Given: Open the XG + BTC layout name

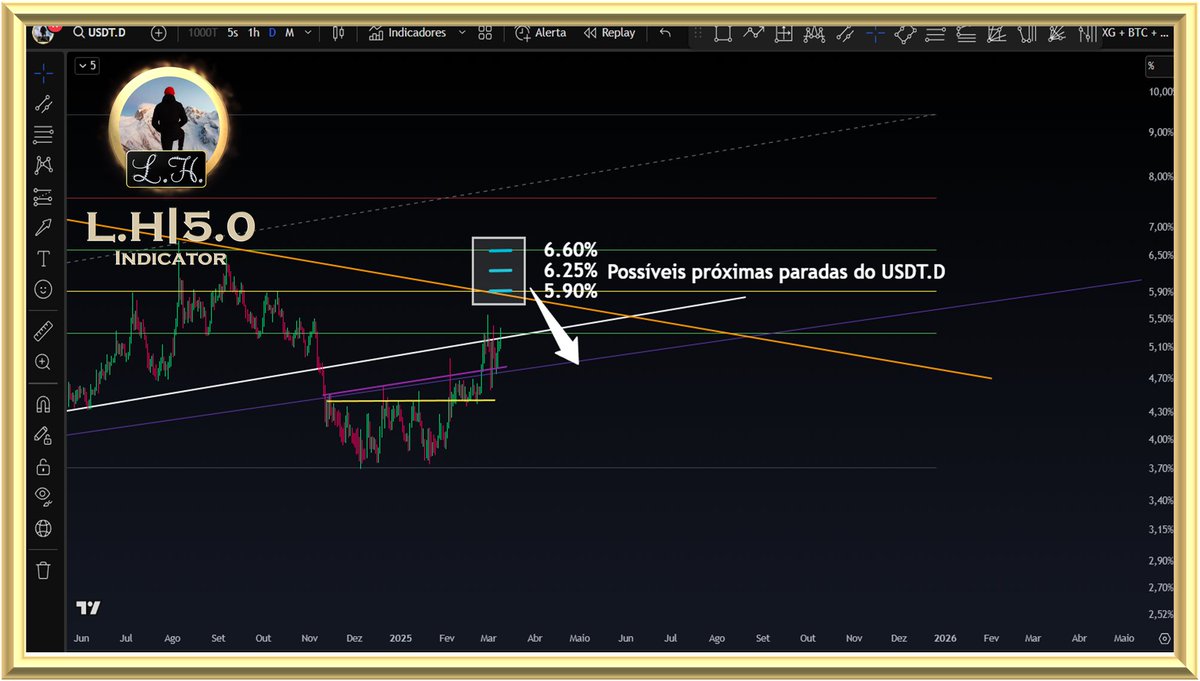Looking at the screenshot, I should [1136, 34].
